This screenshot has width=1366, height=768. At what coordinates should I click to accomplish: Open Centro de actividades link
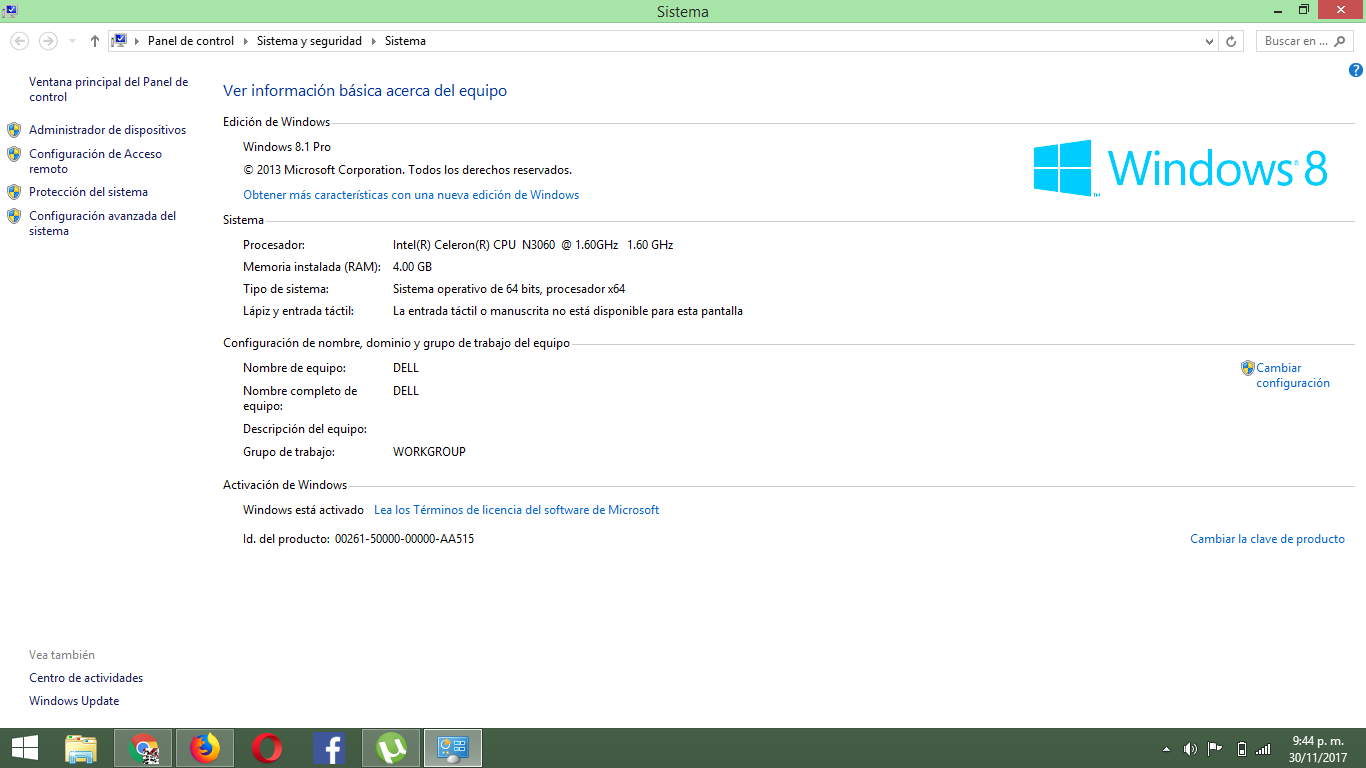[x=86, y=678]
